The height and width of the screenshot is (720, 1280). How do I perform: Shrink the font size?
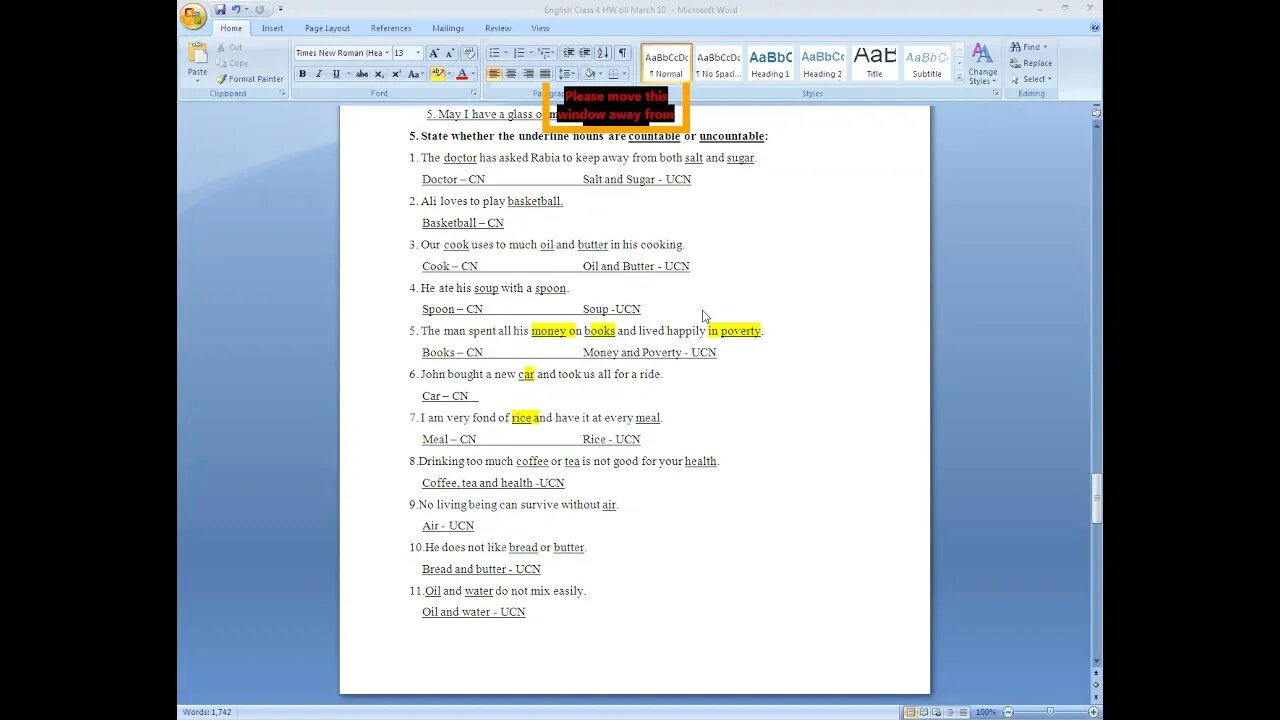point(448,53)
